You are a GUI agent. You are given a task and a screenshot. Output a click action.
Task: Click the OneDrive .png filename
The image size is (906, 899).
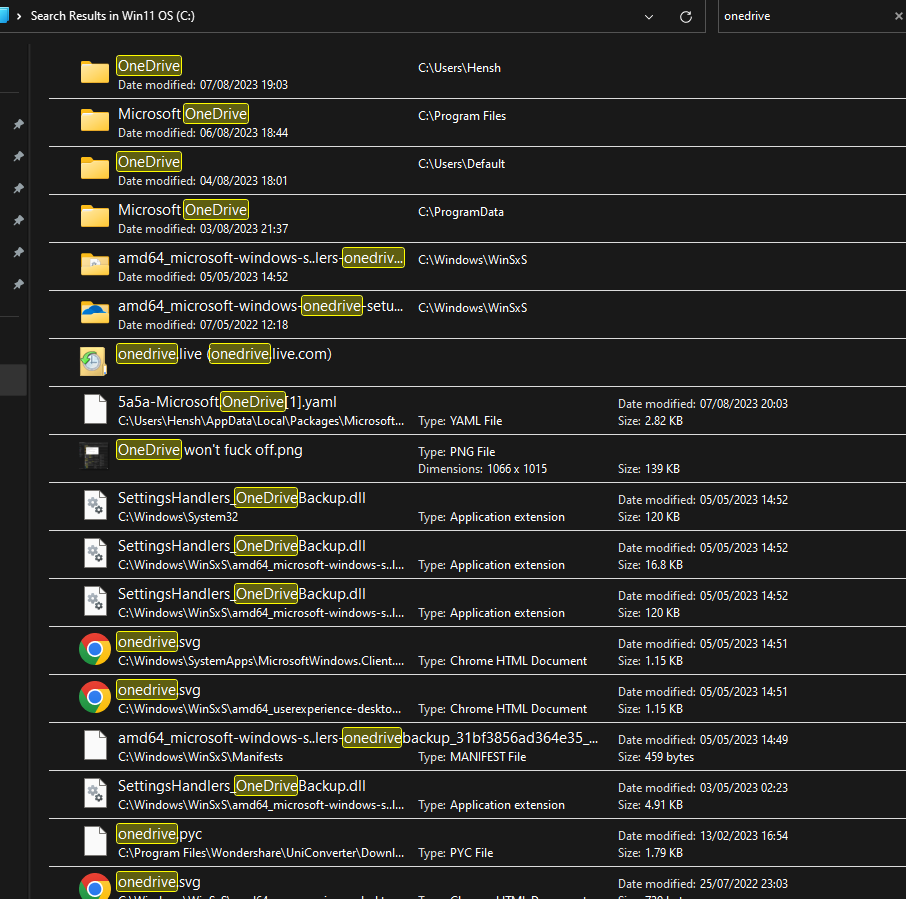pos(210,450)
